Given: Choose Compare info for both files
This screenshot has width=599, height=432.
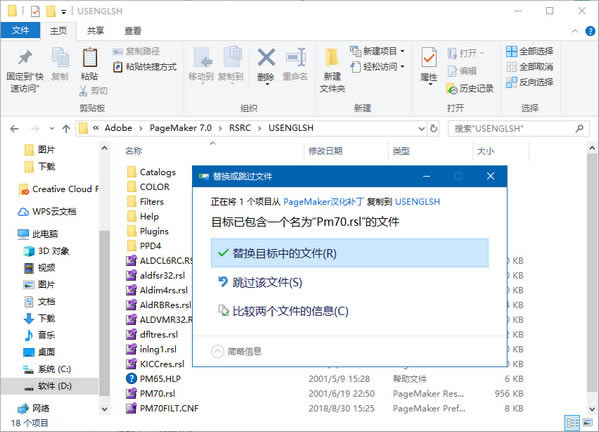Looking at the screenshot, I should click(x=283, y=311).
